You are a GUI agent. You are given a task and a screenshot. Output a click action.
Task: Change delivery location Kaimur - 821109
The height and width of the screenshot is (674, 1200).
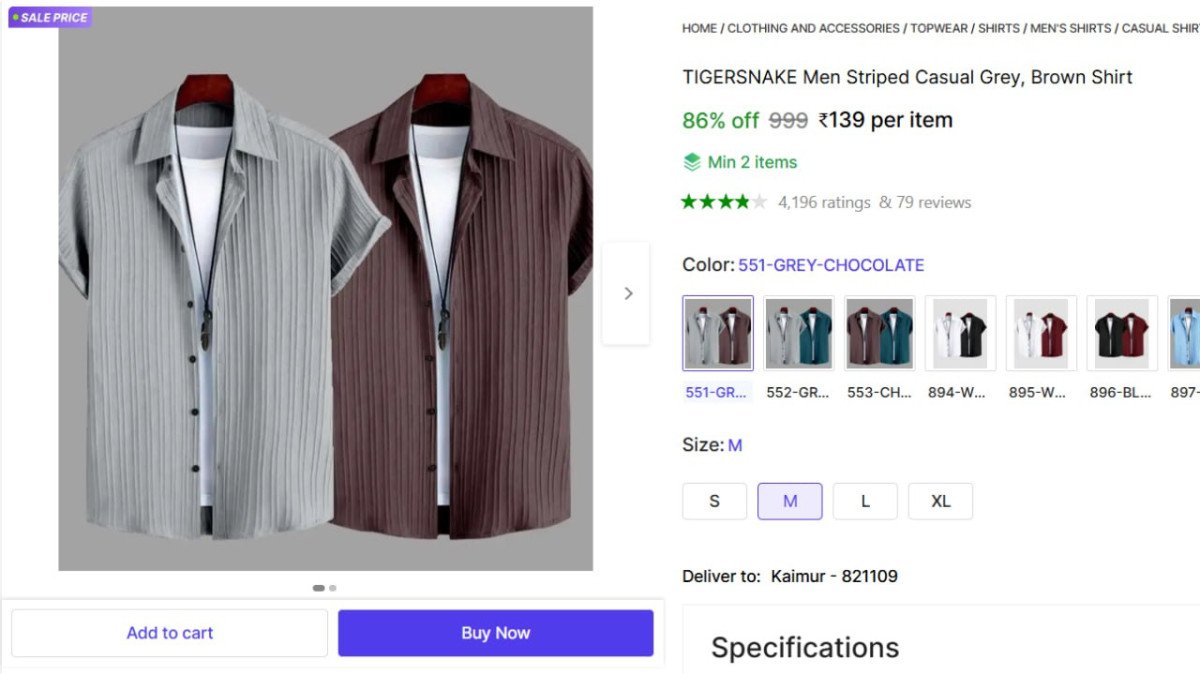(832, 575)
